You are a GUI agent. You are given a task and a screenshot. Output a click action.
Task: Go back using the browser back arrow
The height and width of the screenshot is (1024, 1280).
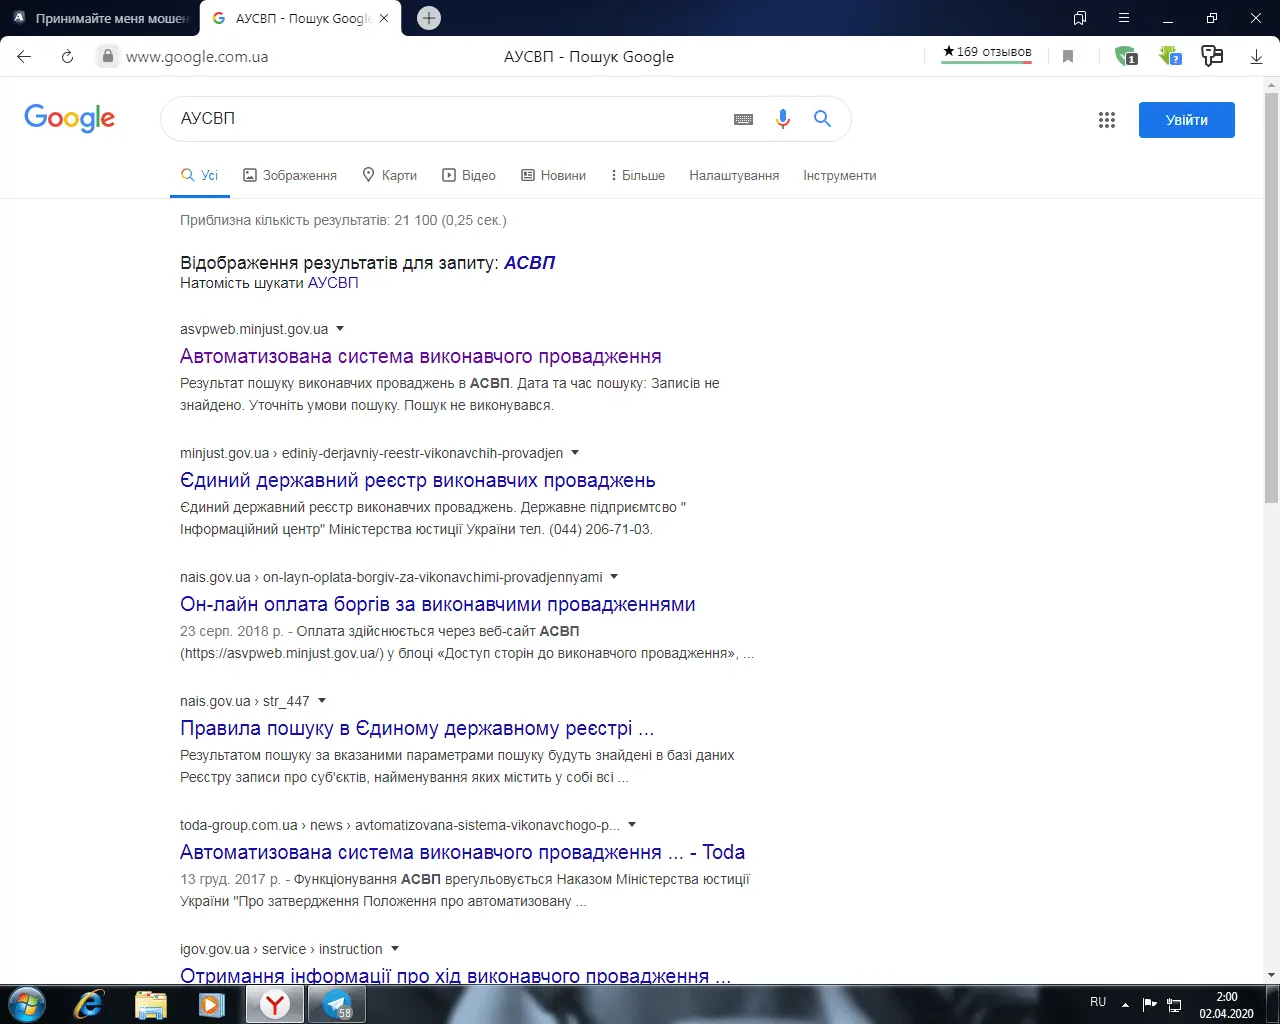[x=24, y=57]
